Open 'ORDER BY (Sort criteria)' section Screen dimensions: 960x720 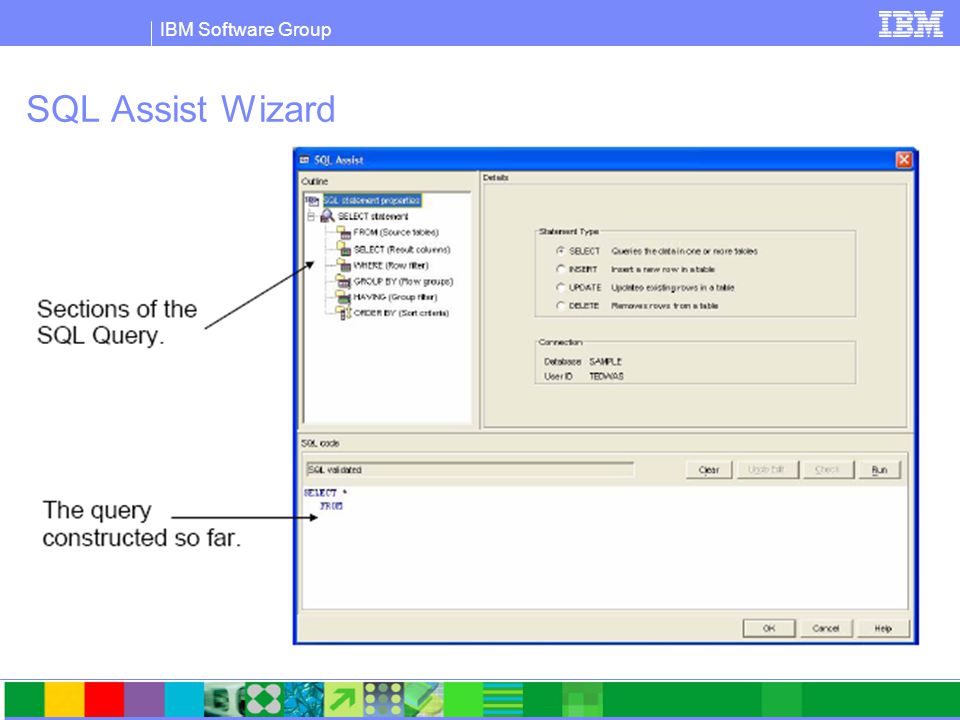pyautogui.click(x=401, y=313)
